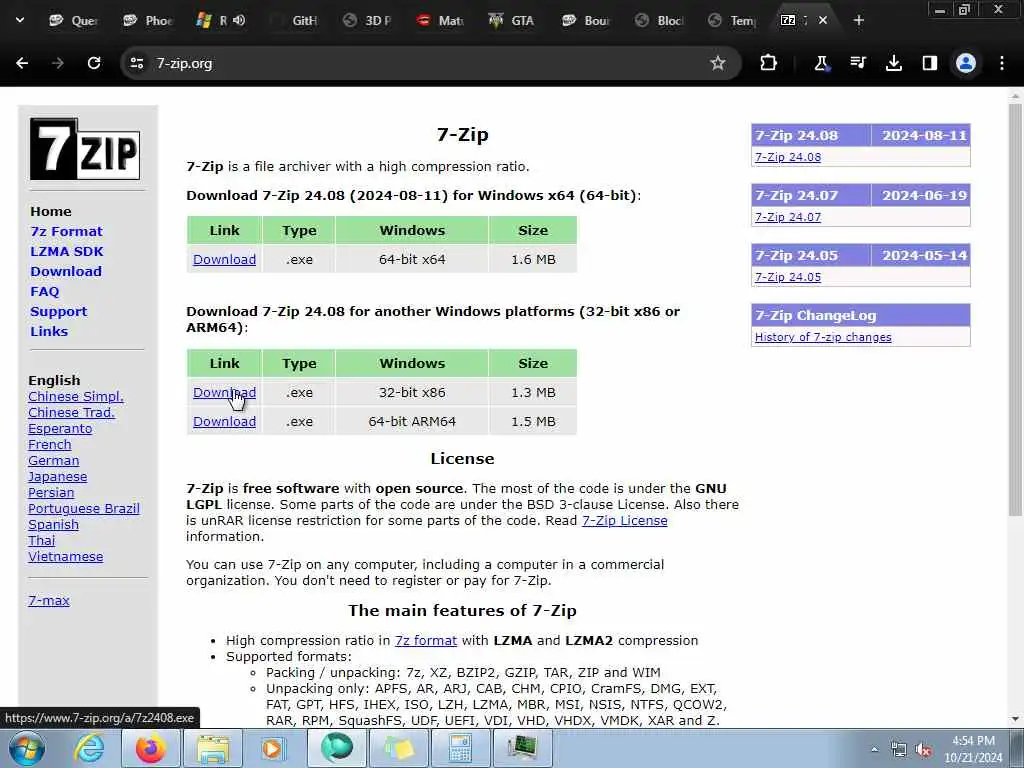Open Windows Media Player taskbar icon
This screenshot has height=768, width=1024.
(273, 748)
